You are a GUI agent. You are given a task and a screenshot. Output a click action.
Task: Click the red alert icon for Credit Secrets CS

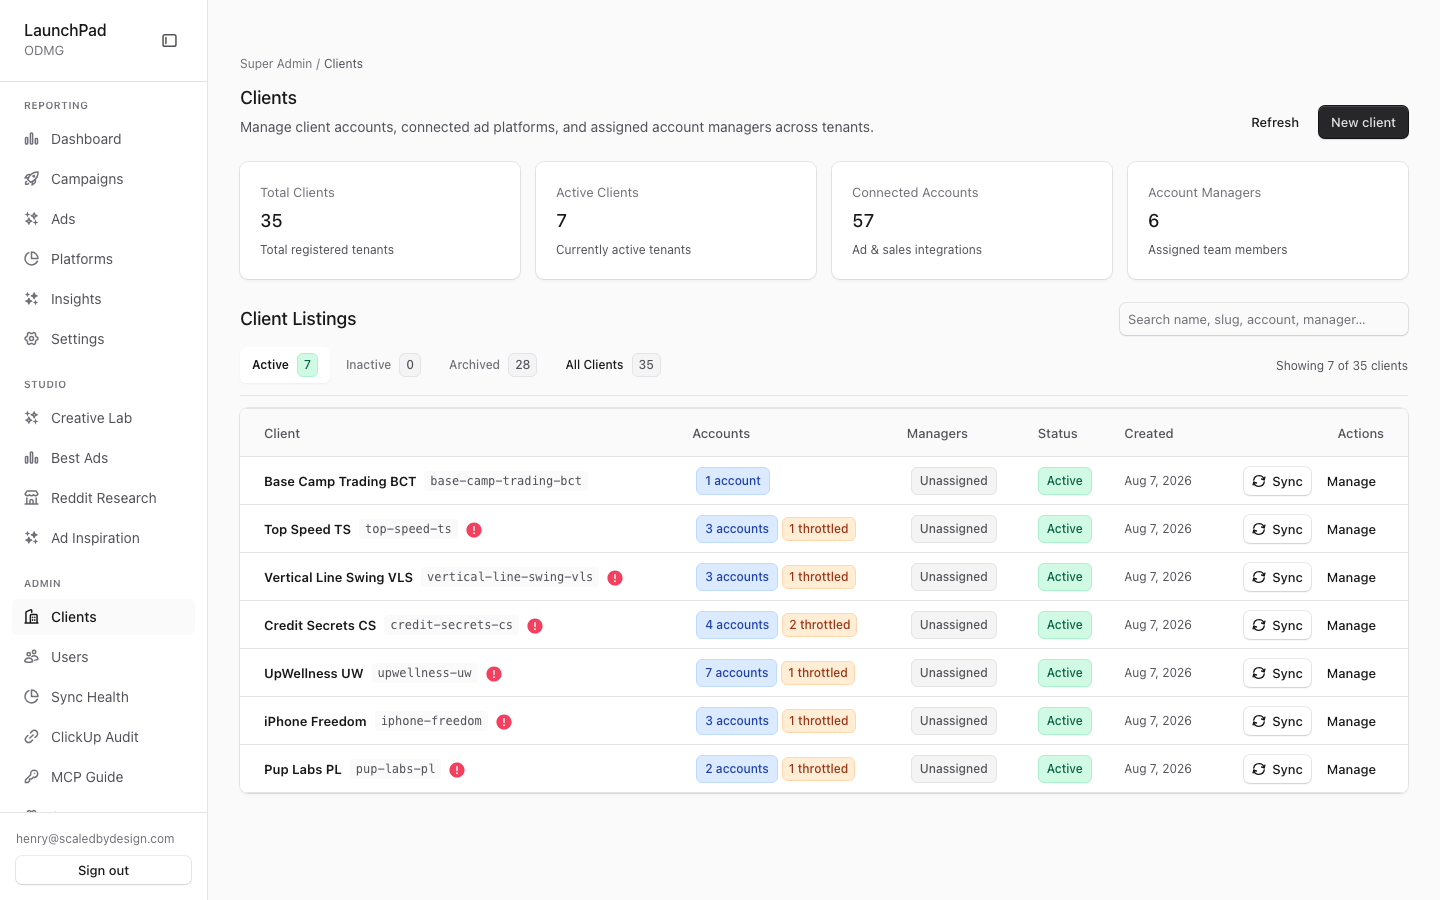[x=535, y=626]
